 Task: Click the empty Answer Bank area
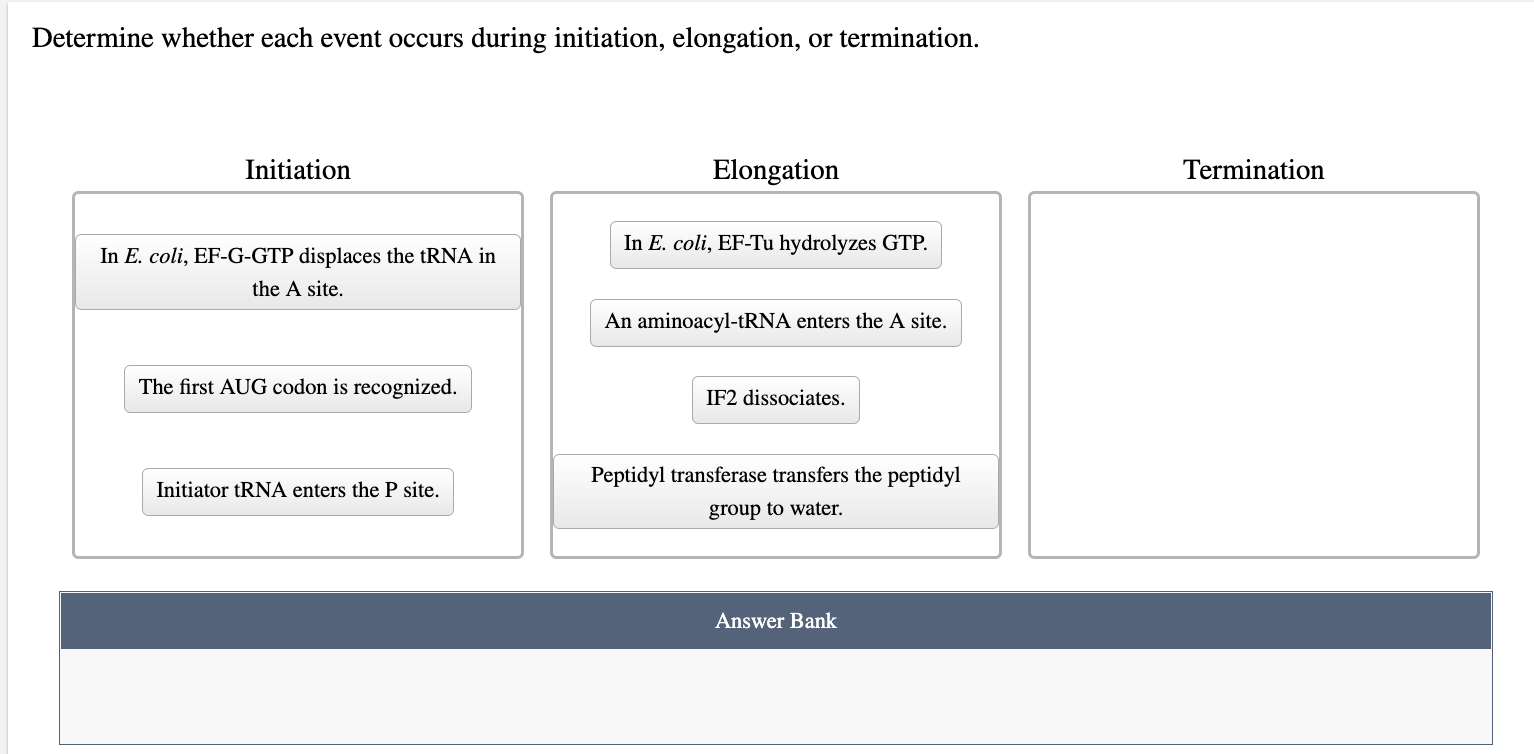tap(775, 690)
